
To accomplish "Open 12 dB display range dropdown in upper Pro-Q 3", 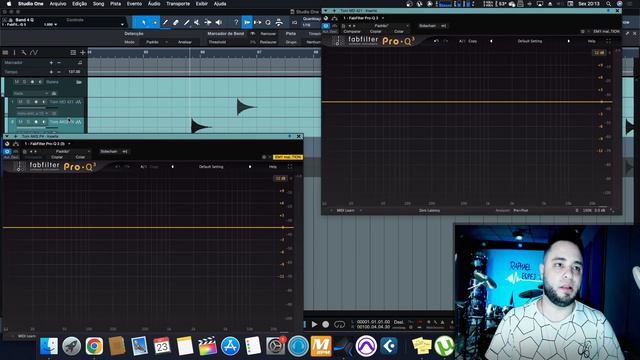I will pos(599,53).
